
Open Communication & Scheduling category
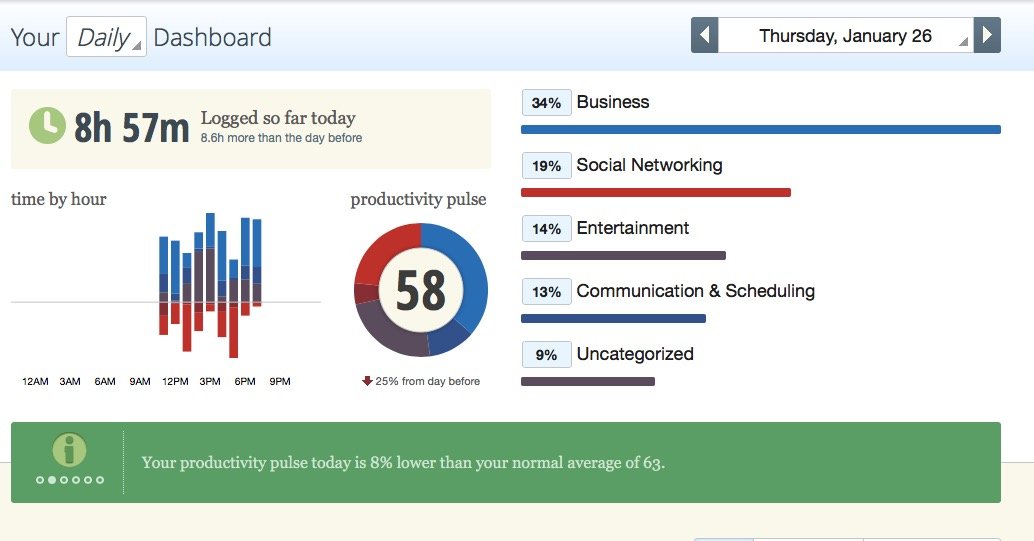pyautogui.click(x=696, y=291)
